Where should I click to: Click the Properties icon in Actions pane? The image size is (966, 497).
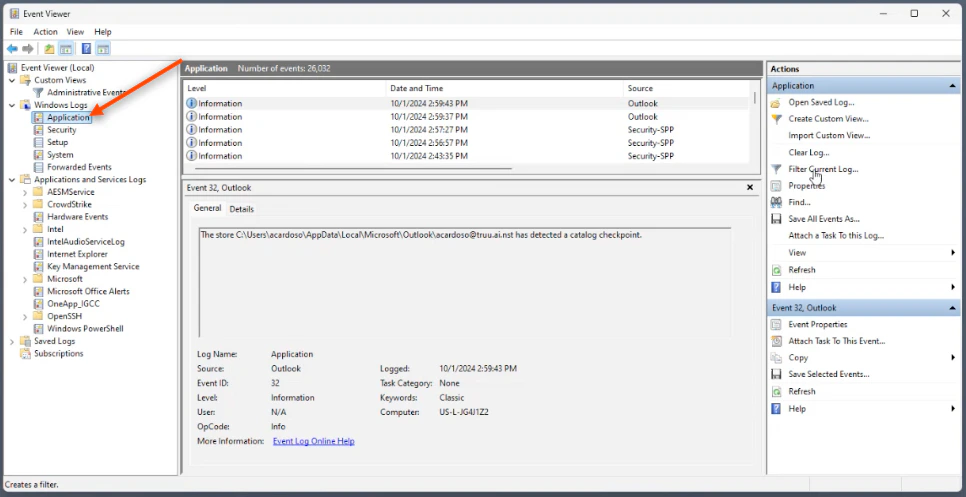pos(776,185)
